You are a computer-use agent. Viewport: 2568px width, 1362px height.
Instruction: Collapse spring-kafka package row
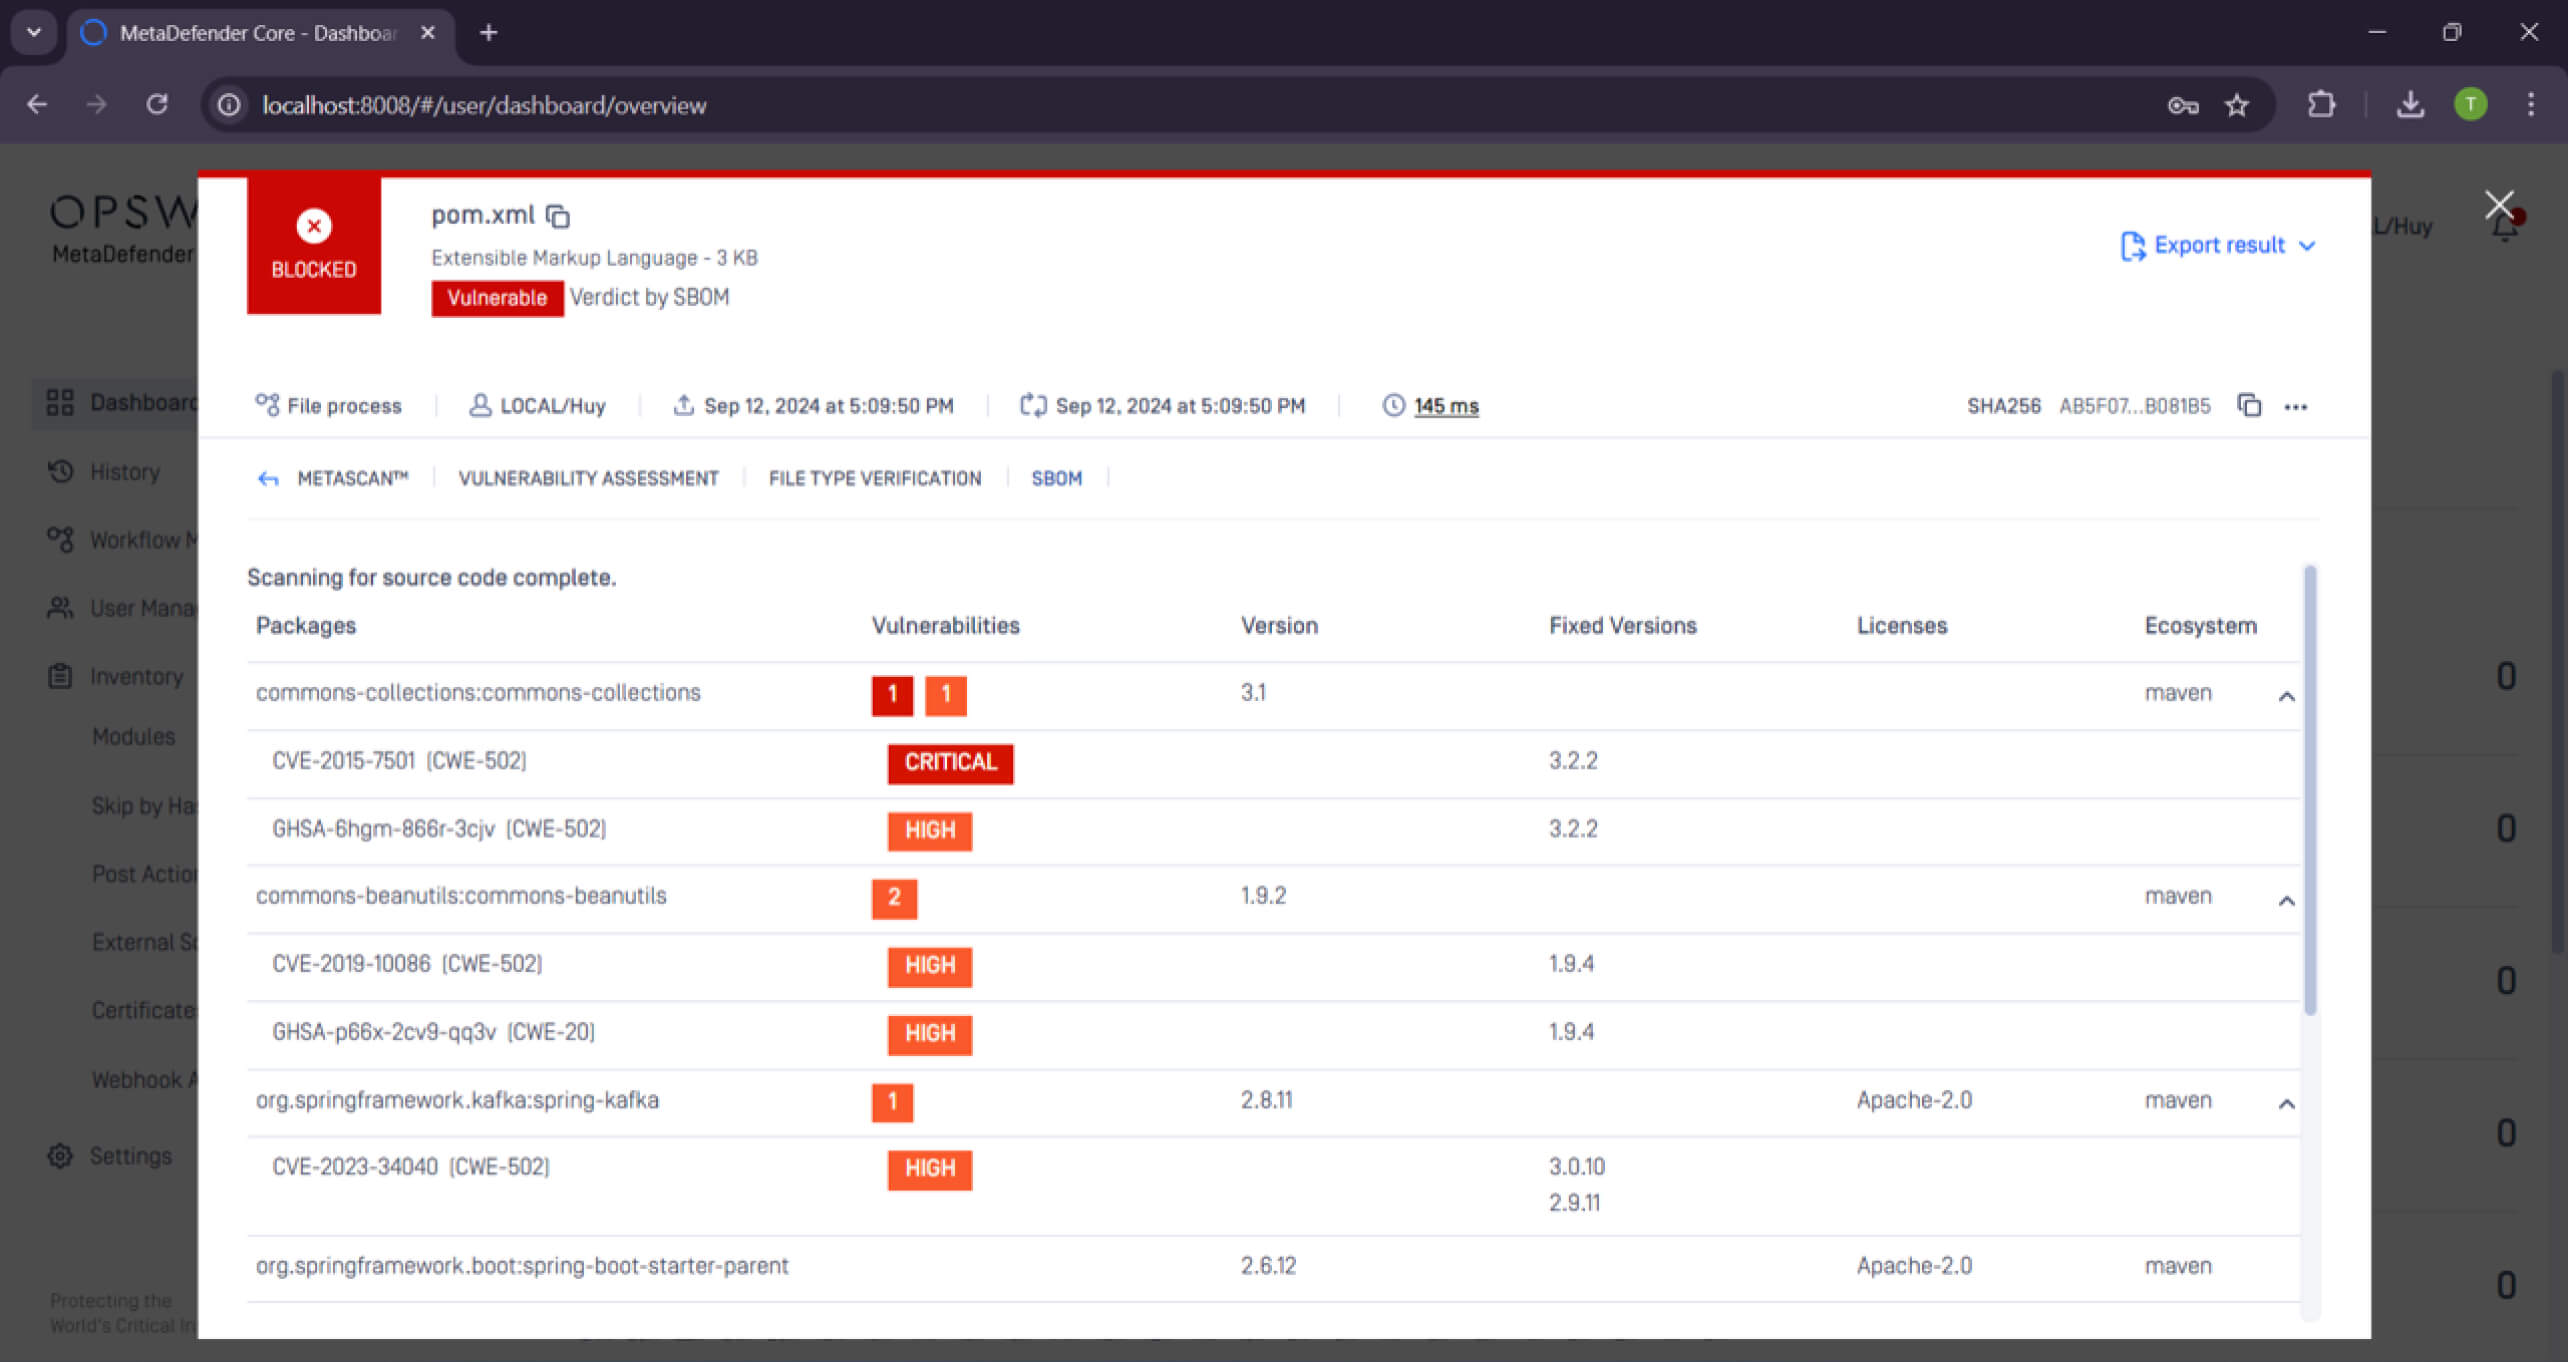pos(2286,1103)
